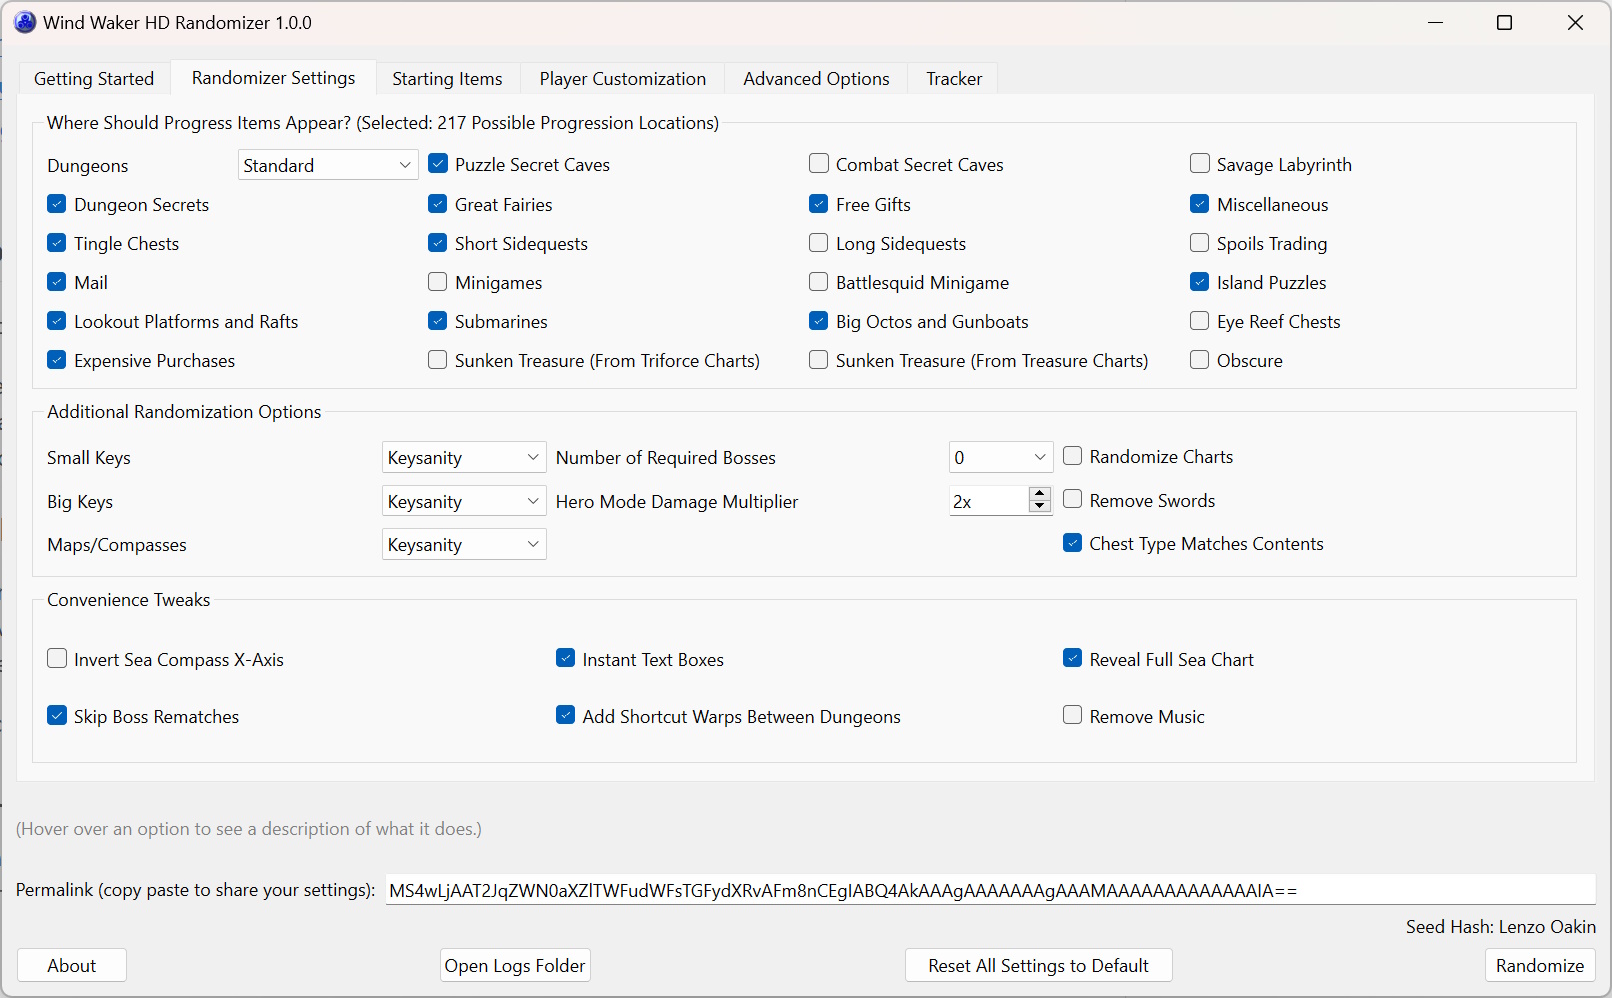The height and width of the screenshot is (998, 1612).
Task: Switch to the Randomizer Settings tab
Action: tap(273, 78)
